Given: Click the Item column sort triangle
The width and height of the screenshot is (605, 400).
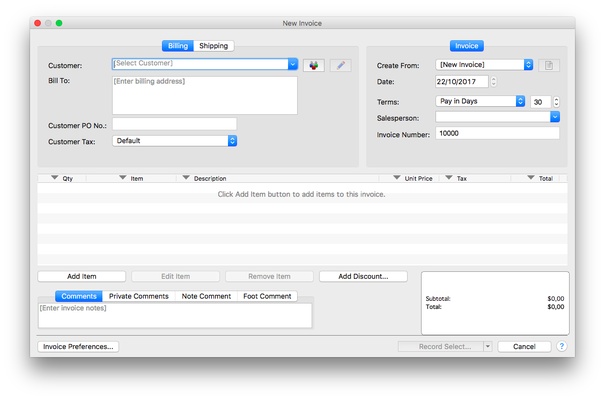Looking at the screenshot, I should (x=123, y=177).
